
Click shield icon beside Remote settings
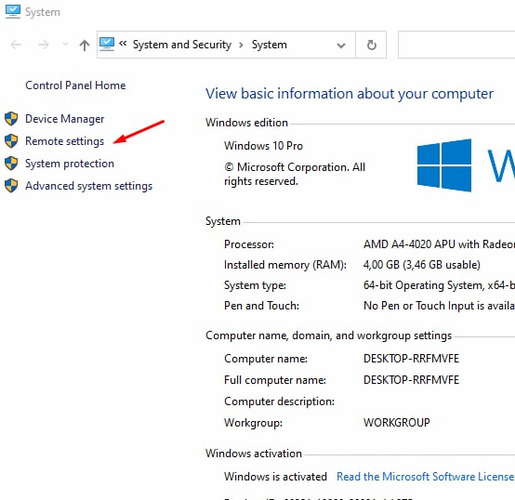click(x=11, y=141)
